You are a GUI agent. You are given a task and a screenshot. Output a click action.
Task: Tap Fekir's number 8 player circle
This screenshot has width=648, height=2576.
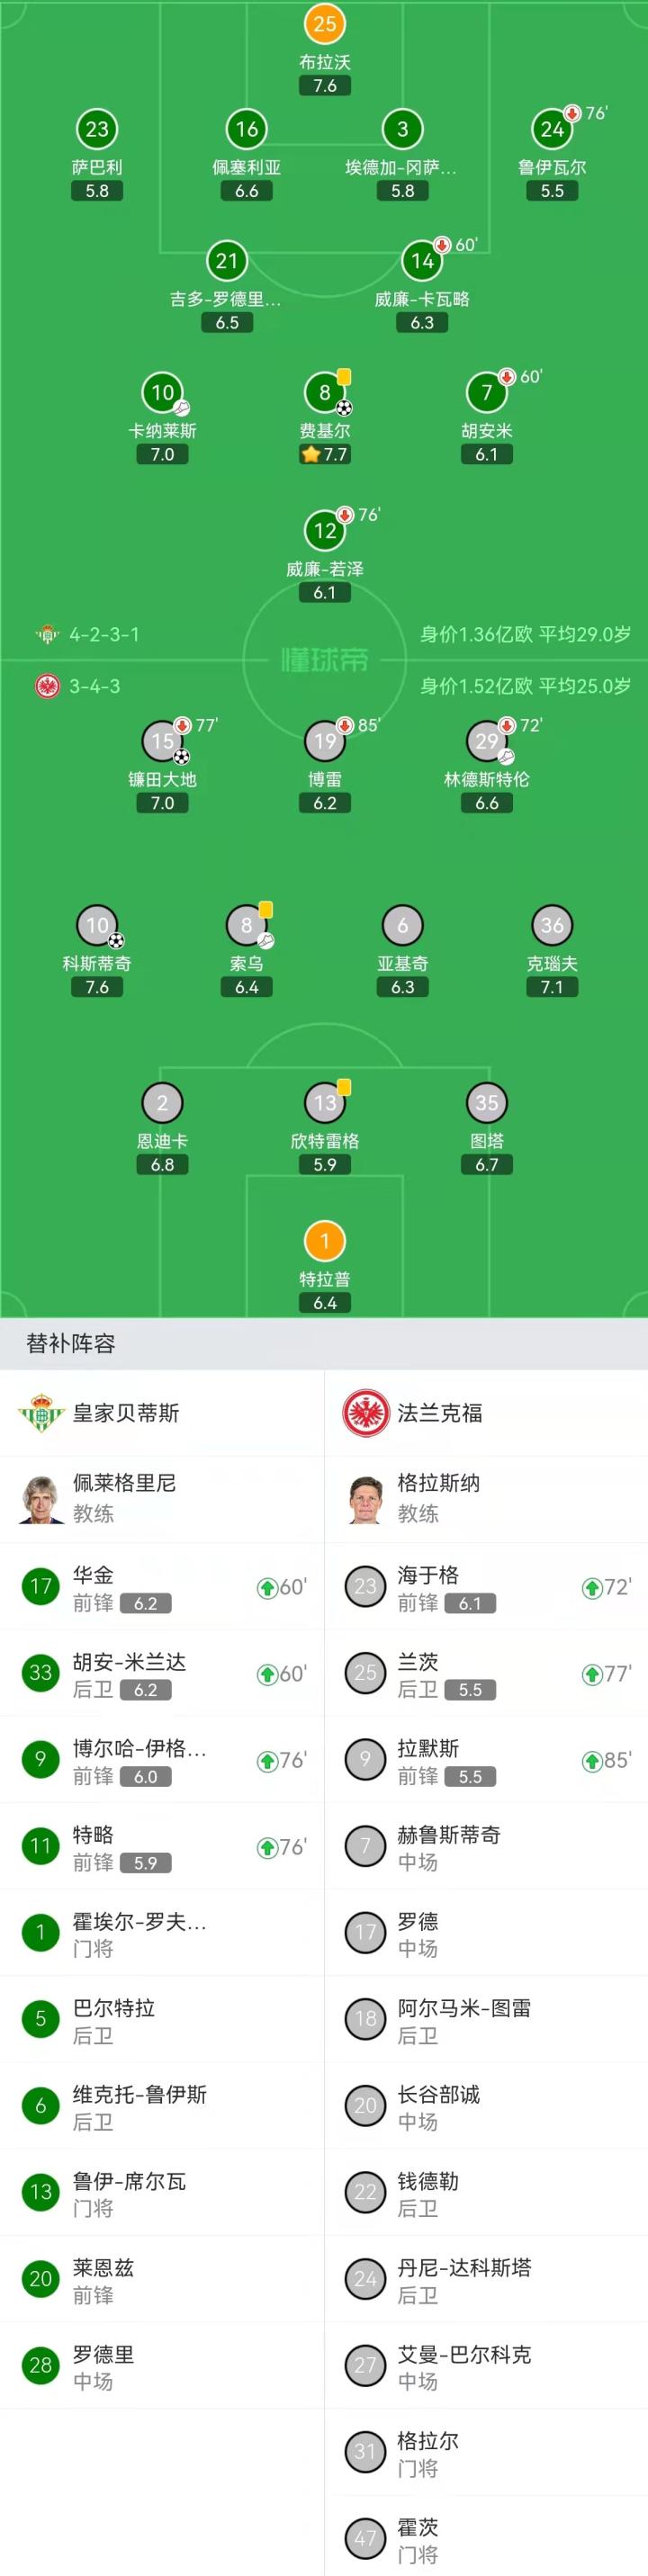324,393
